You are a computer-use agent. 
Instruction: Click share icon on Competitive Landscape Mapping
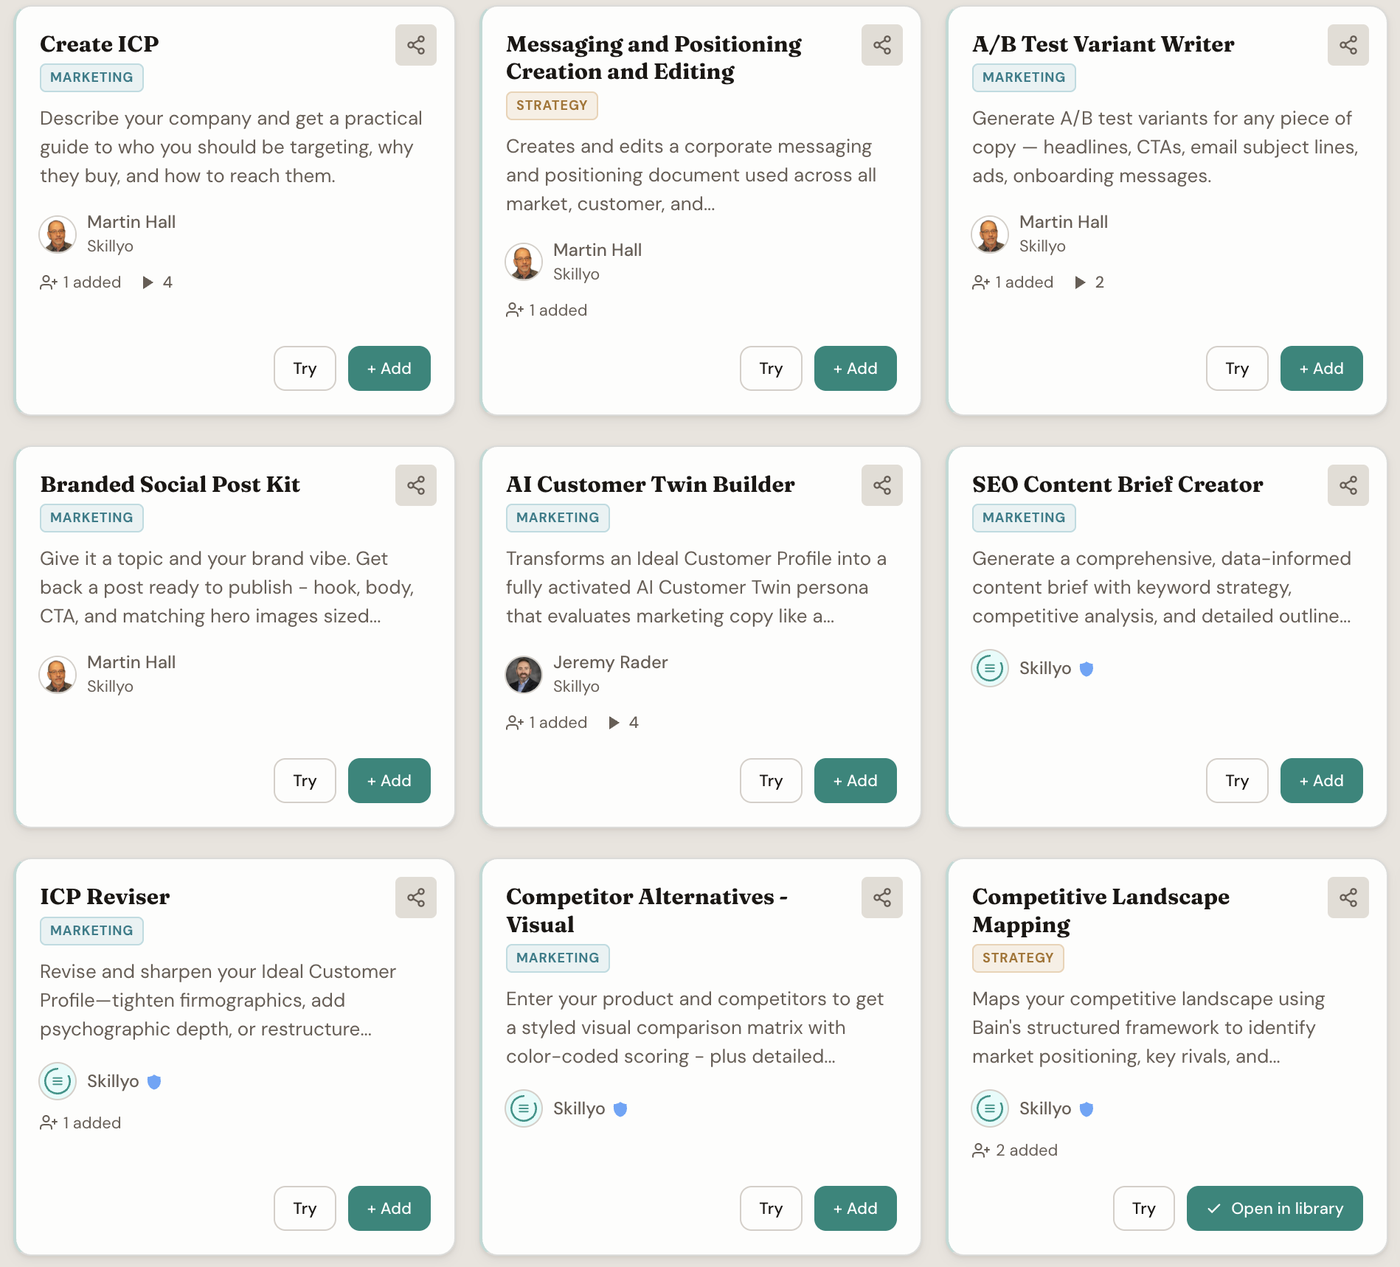[x=1348, y=898]
